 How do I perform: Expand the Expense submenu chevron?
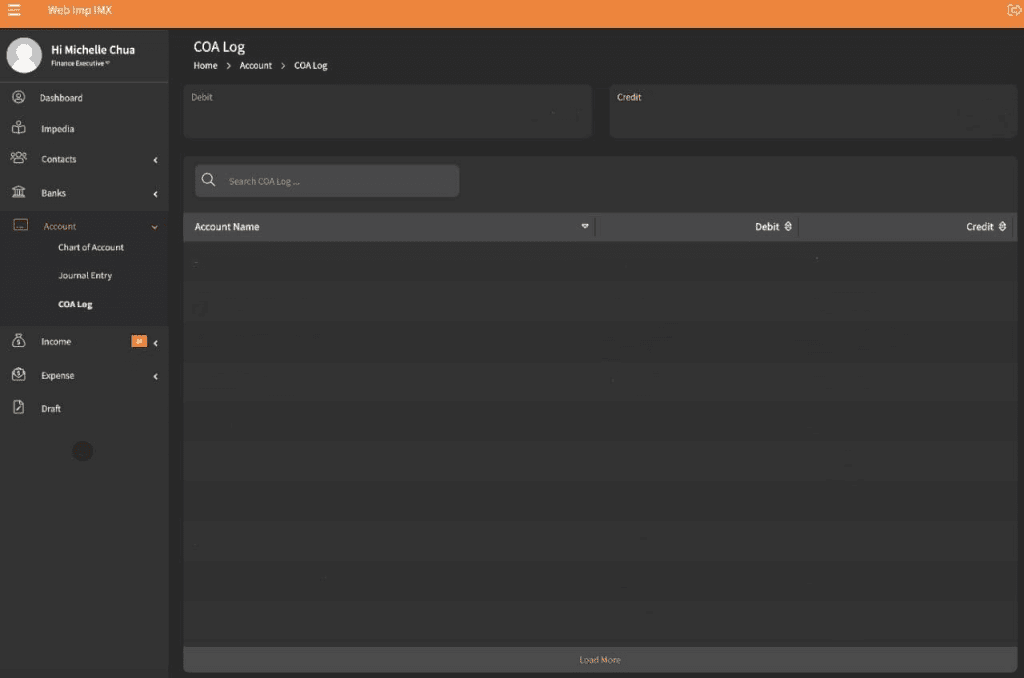[155, 376]
